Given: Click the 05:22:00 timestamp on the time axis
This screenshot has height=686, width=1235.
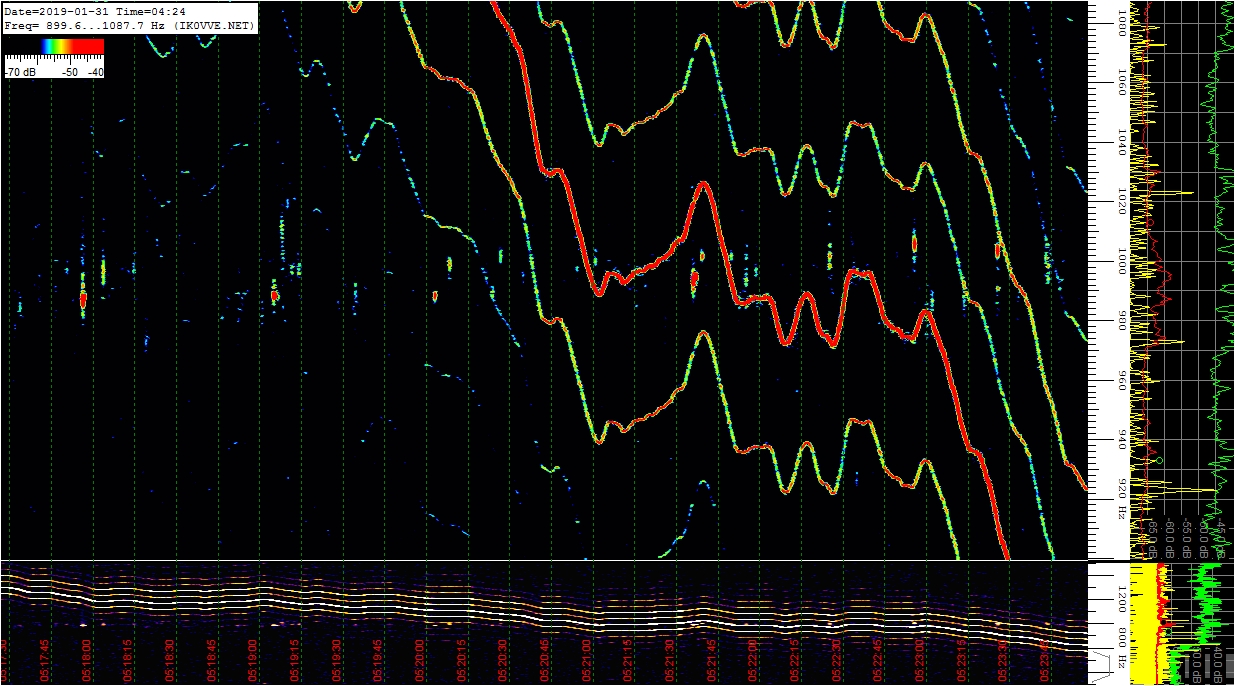Looking at the screenshot, I should [754, 660].
